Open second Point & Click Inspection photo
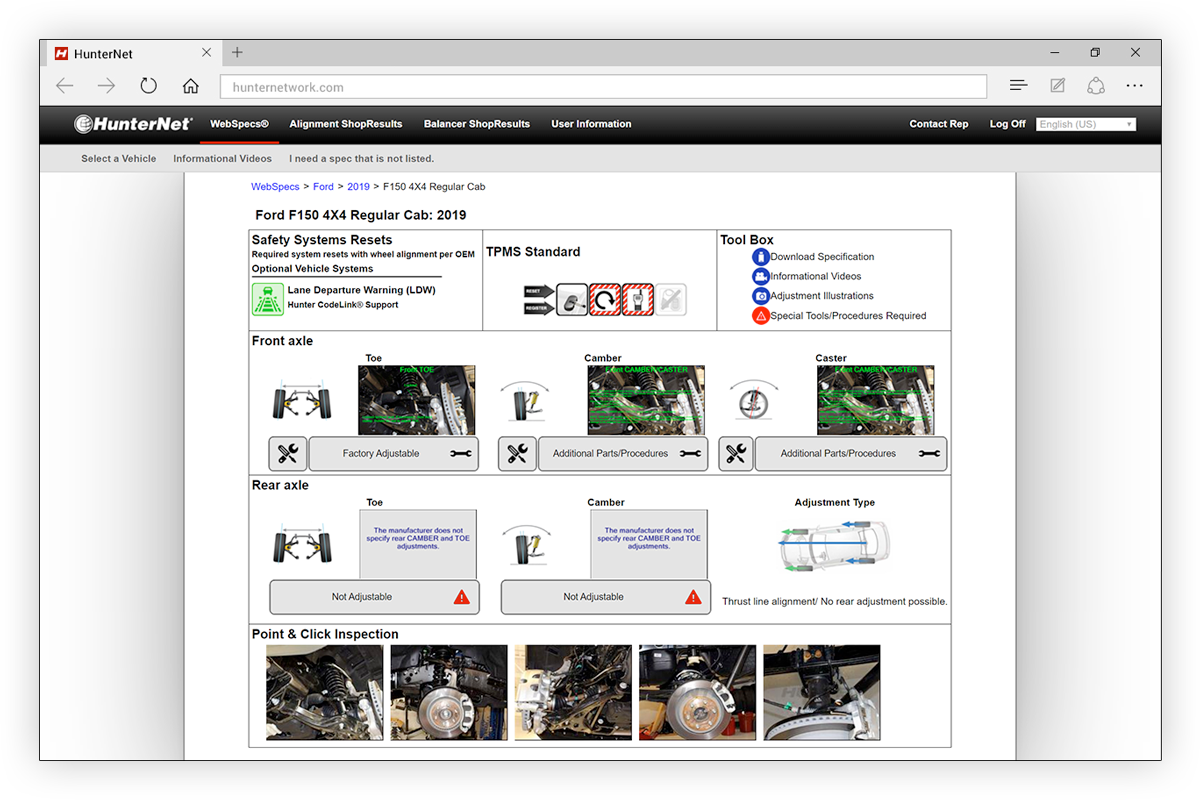1200x800 pixels. coord(449,692)
